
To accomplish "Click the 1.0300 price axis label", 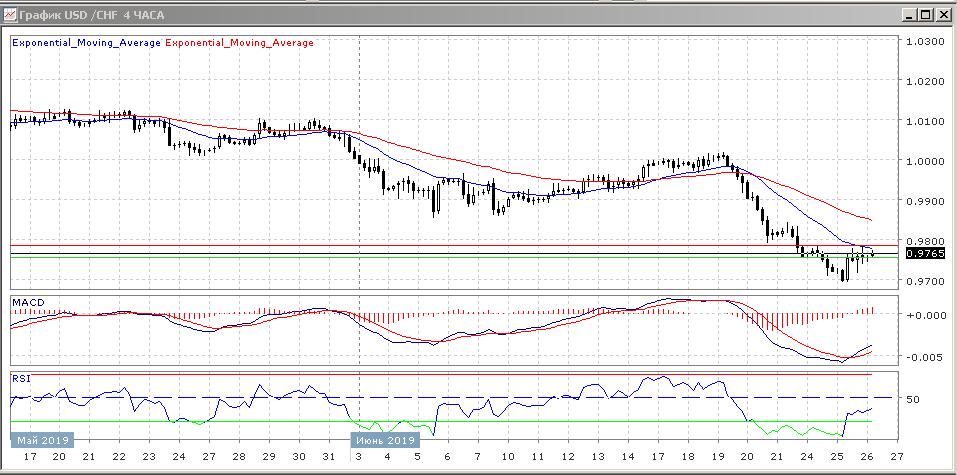I will click(x=924, y=42).
